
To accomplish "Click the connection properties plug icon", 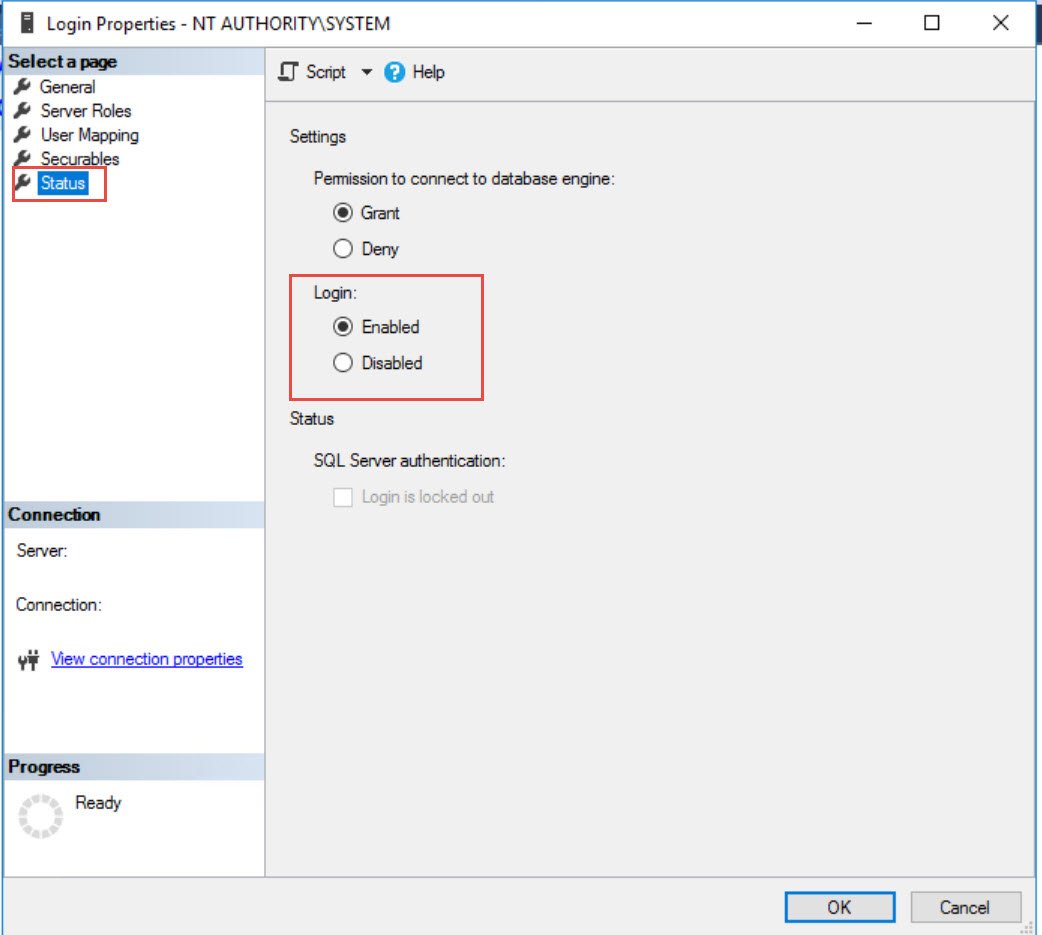I will click(28, 660).
